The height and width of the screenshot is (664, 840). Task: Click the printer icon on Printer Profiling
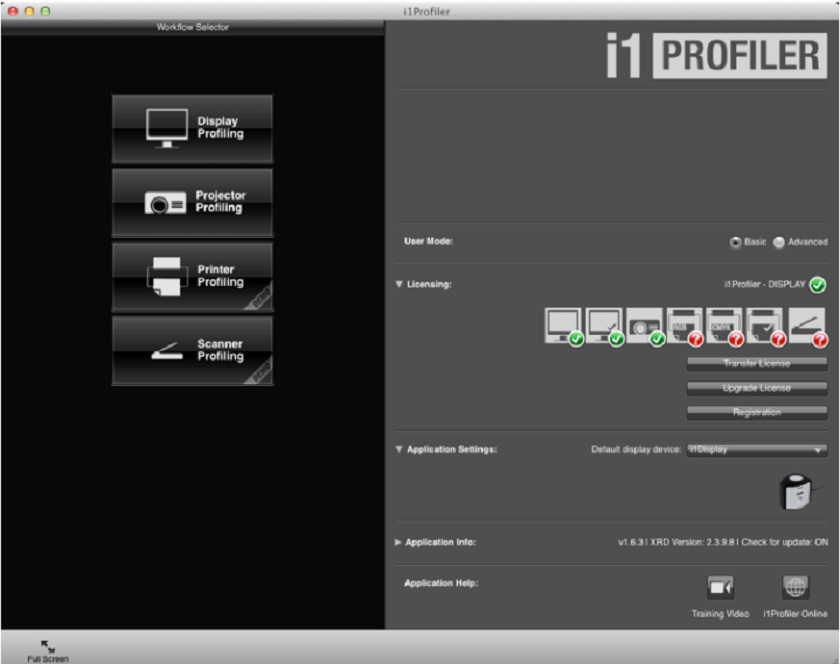(x=167, y=277)
